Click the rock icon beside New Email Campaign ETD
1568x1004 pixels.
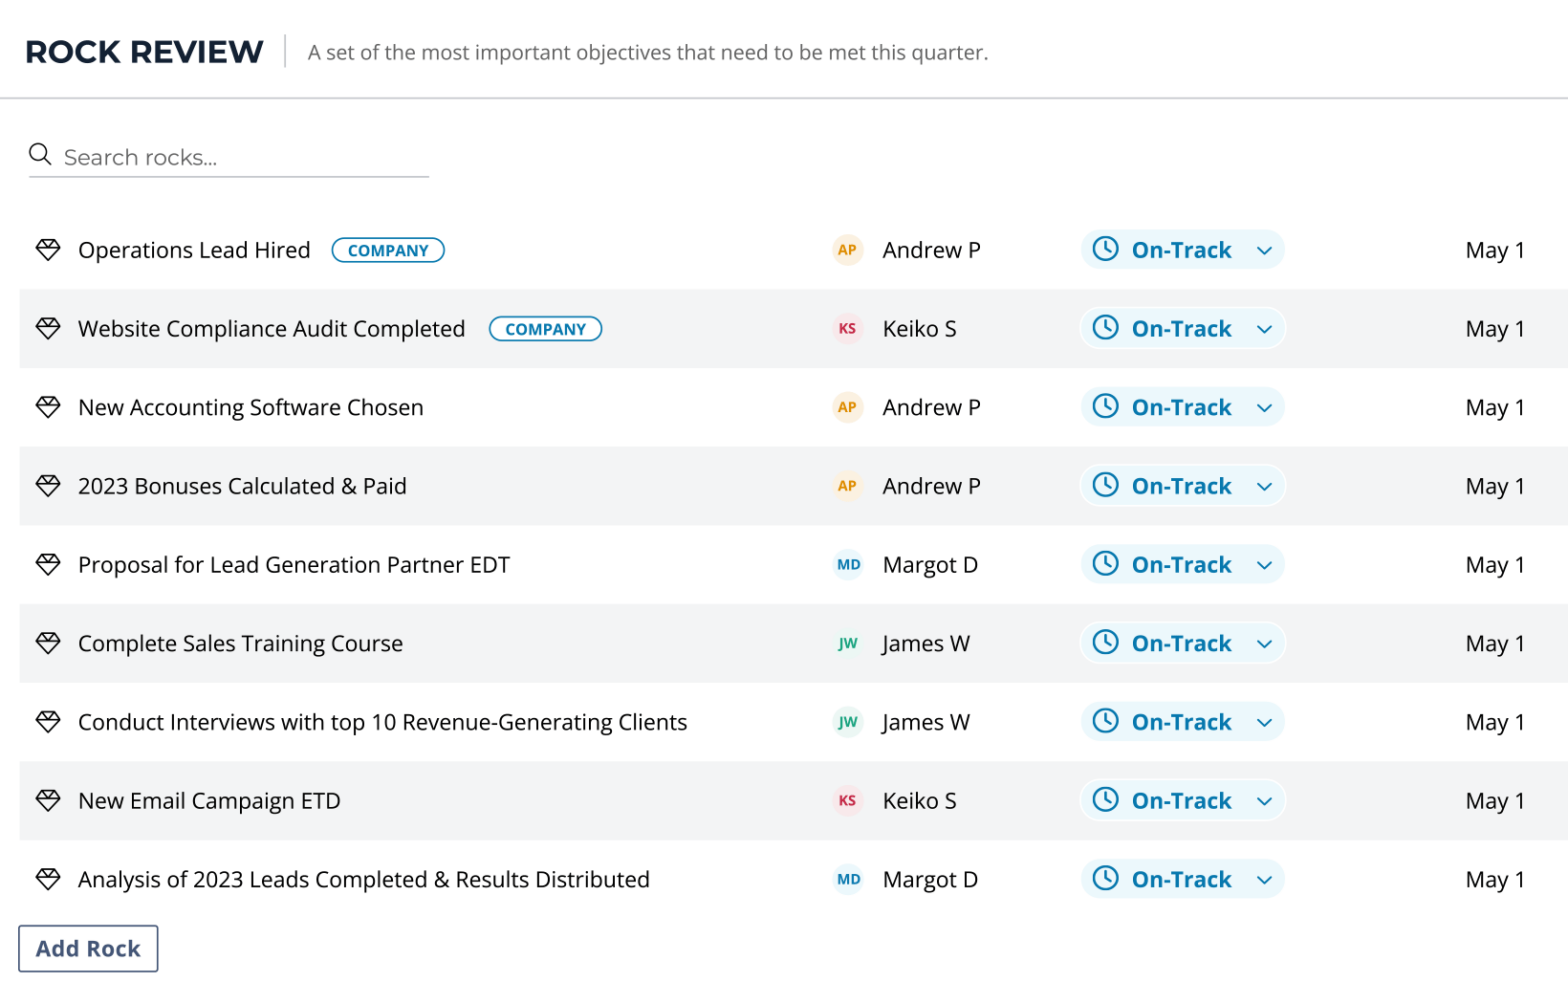pos(48,800)
